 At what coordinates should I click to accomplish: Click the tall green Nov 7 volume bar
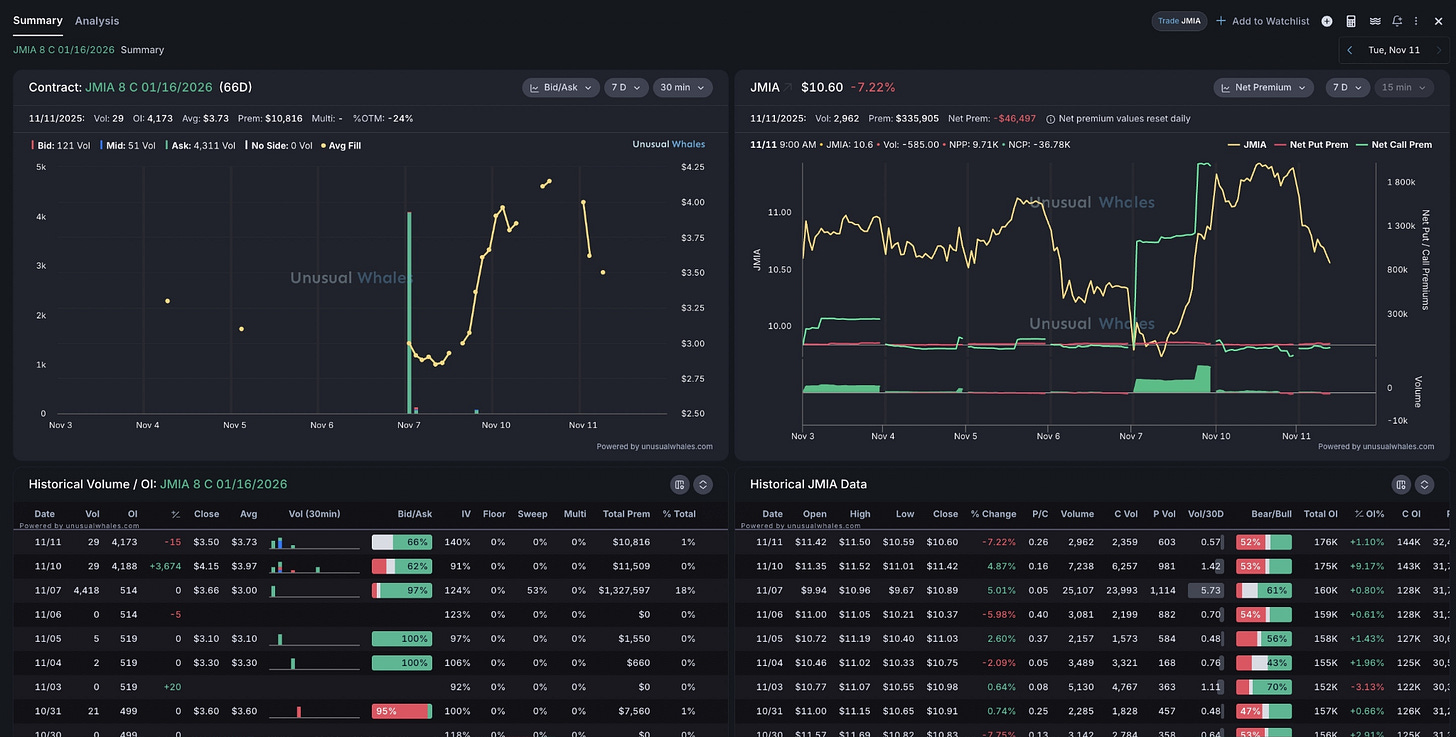(410, 312)
